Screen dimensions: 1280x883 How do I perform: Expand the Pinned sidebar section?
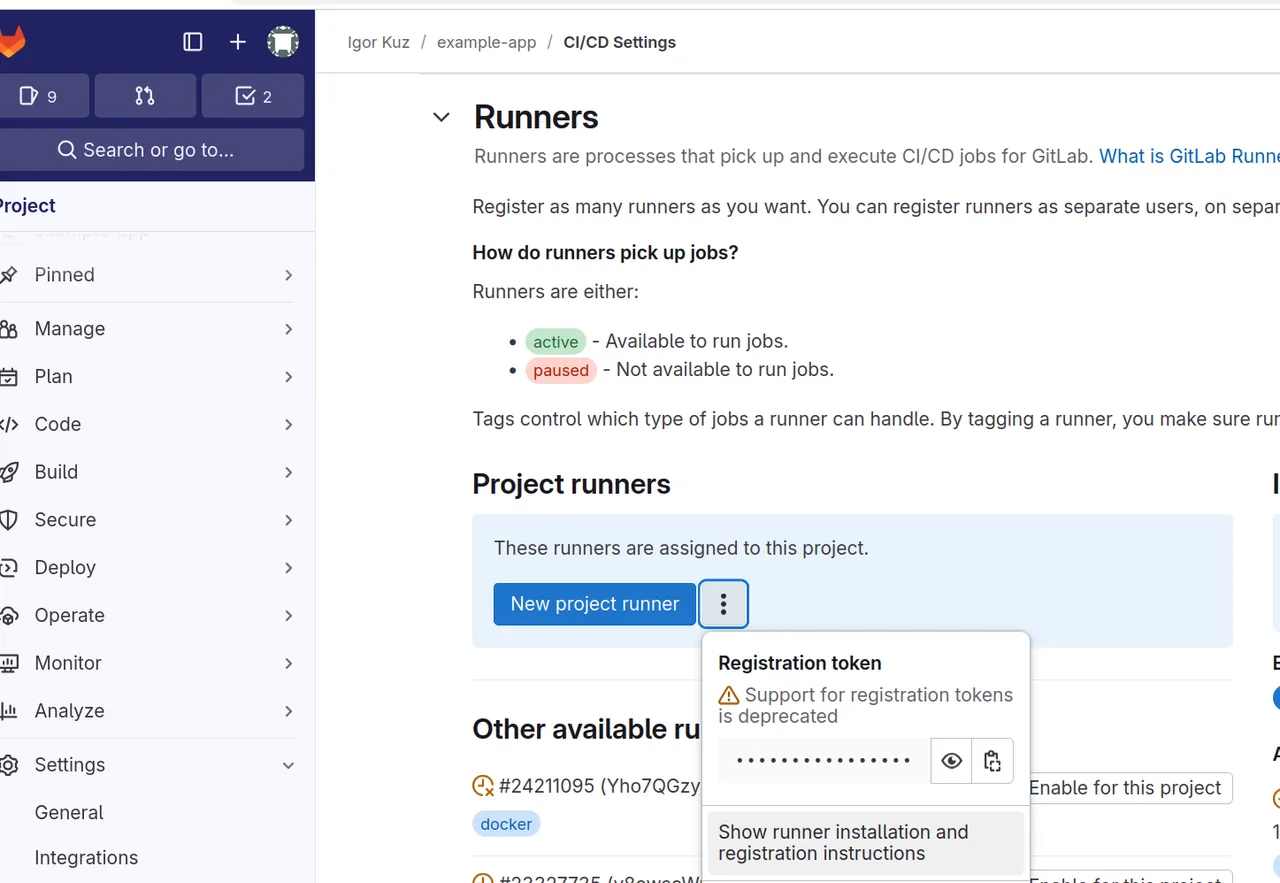tap(148, 275)
